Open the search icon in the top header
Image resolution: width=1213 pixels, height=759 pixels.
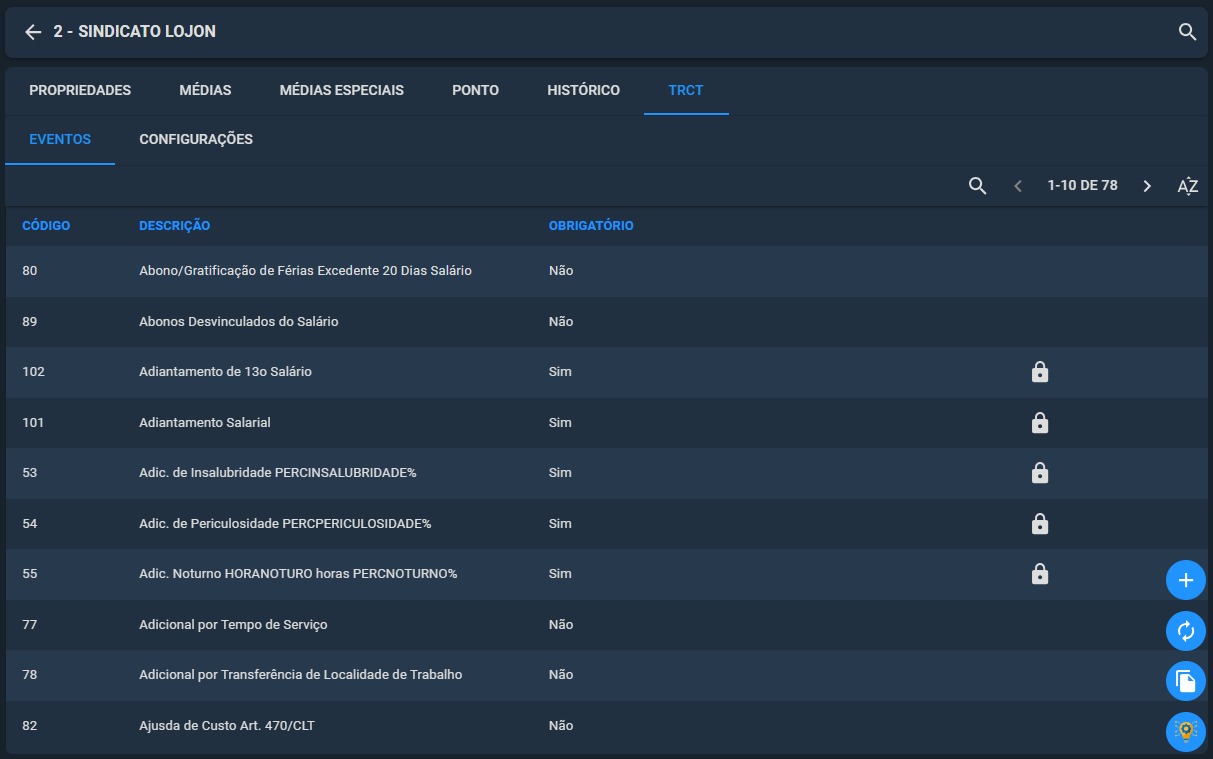pos(1187,32)
